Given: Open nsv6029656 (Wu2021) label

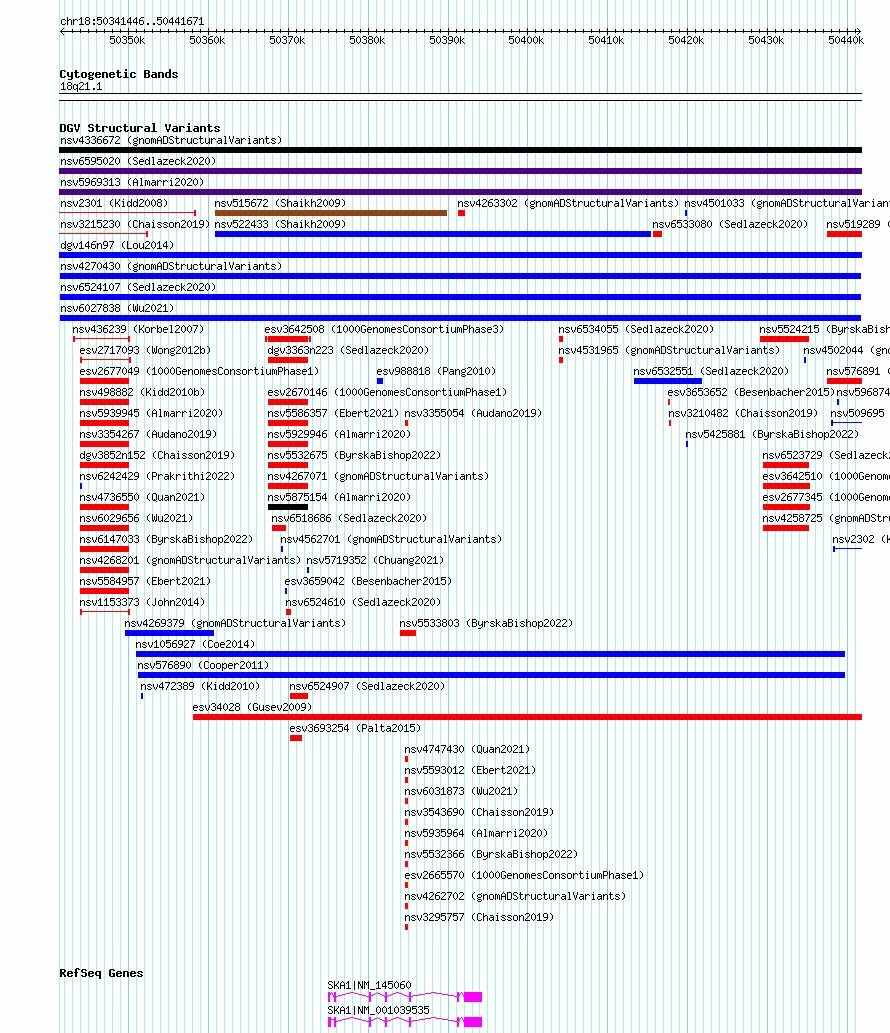Looking at the screenshot, I should [136, 519].
